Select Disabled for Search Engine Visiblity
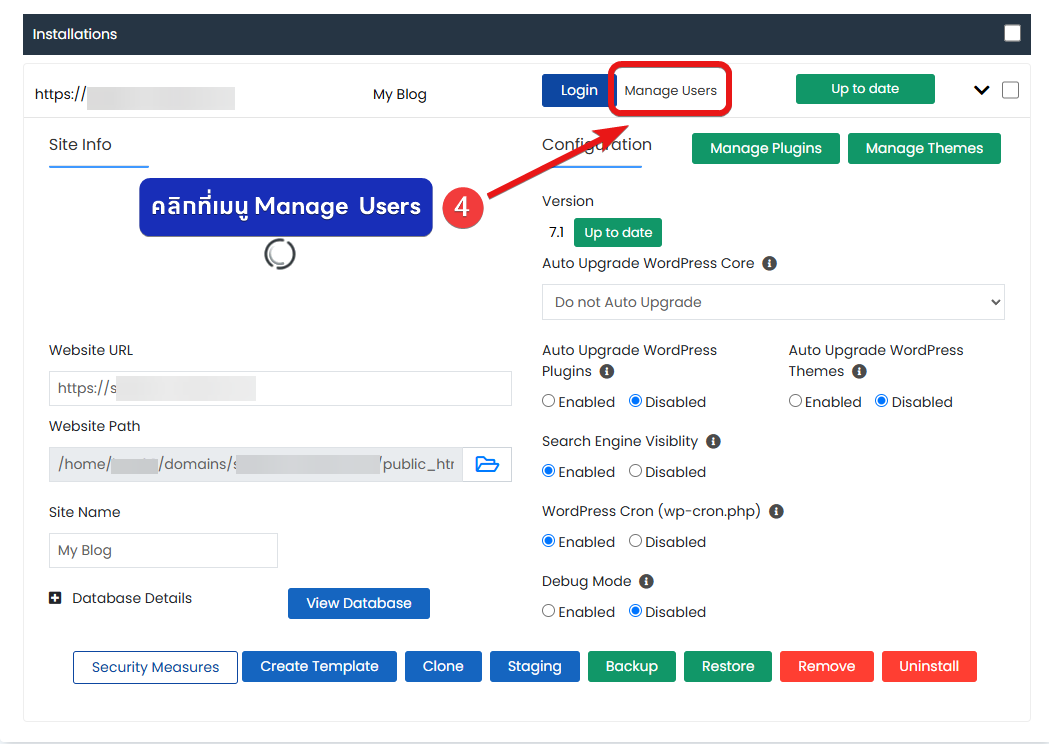The height and width of the screenshot is (744, 1049). coord(636,471)
